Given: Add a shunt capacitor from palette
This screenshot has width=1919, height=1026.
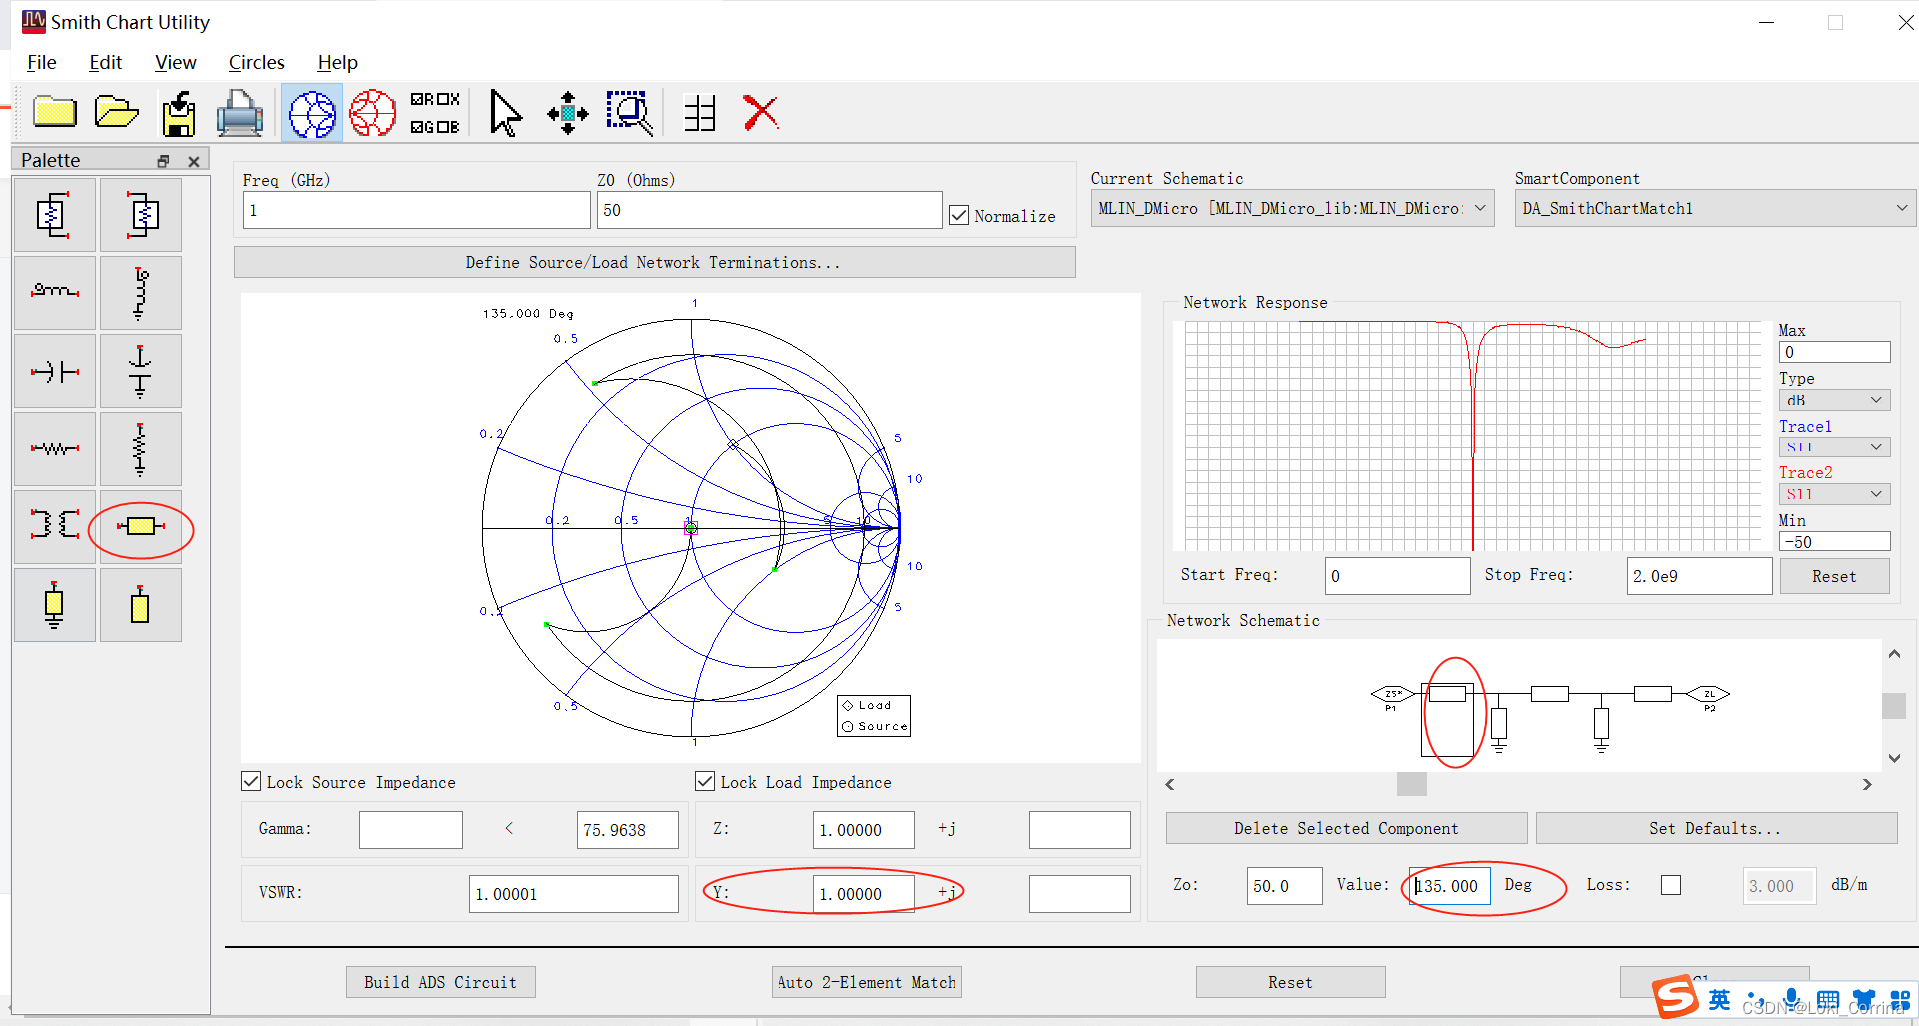Looking at the screenshot, I should 141,371.
